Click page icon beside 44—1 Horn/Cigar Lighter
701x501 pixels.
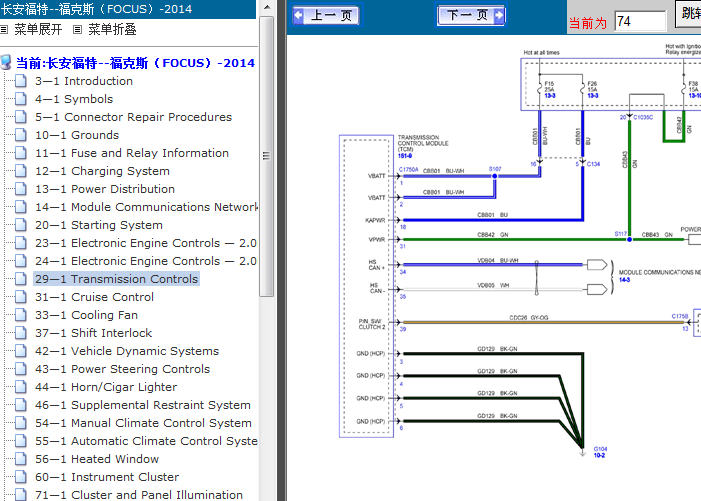21,387
